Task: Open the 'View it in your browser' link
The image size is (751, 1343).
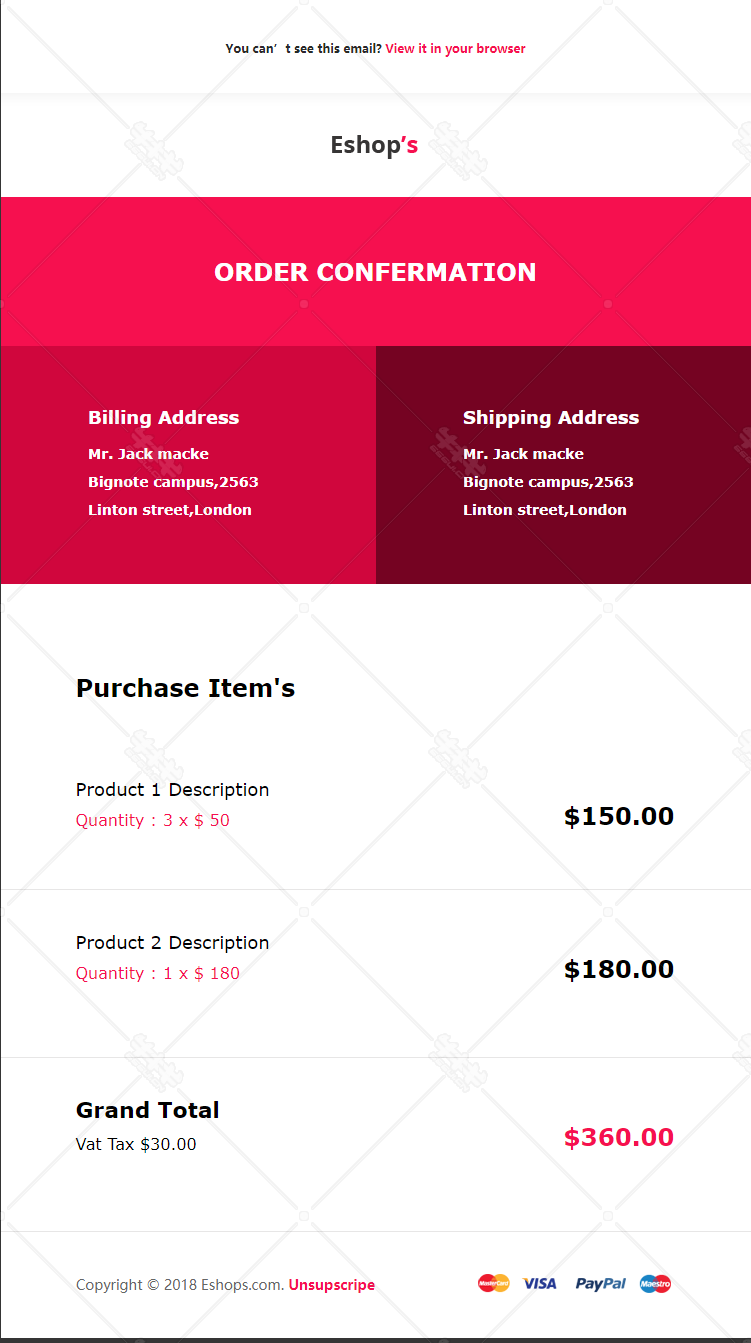Action: [x=455, y=48]
